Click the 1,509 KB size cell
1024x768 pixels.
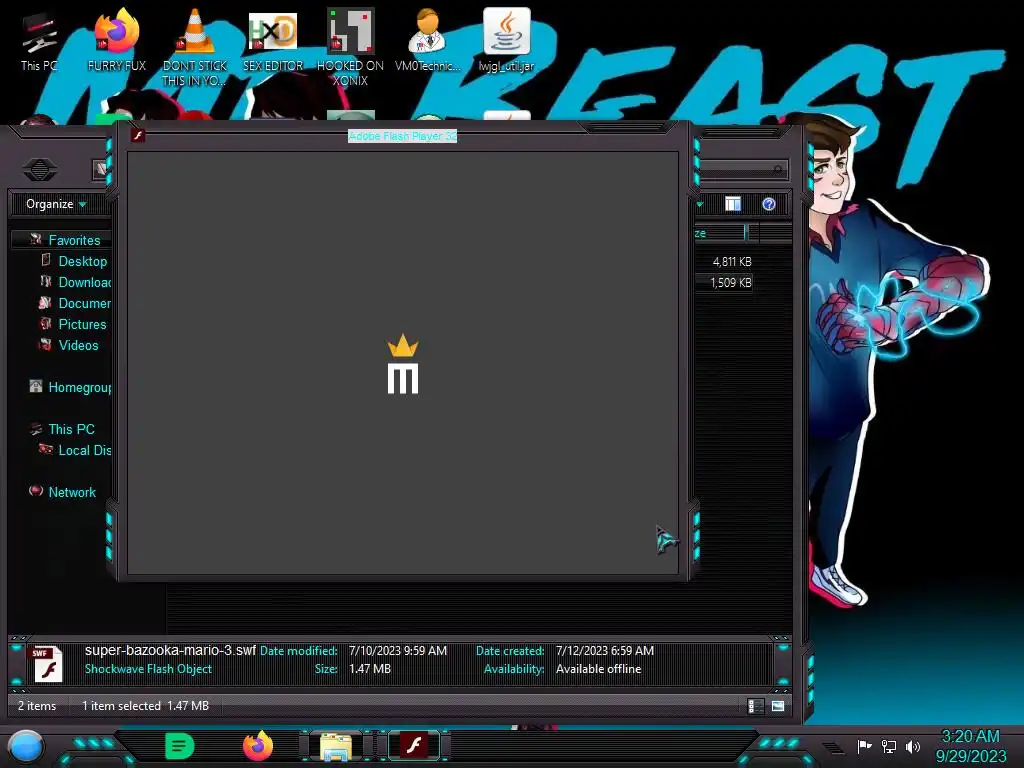tap(730, 282)
